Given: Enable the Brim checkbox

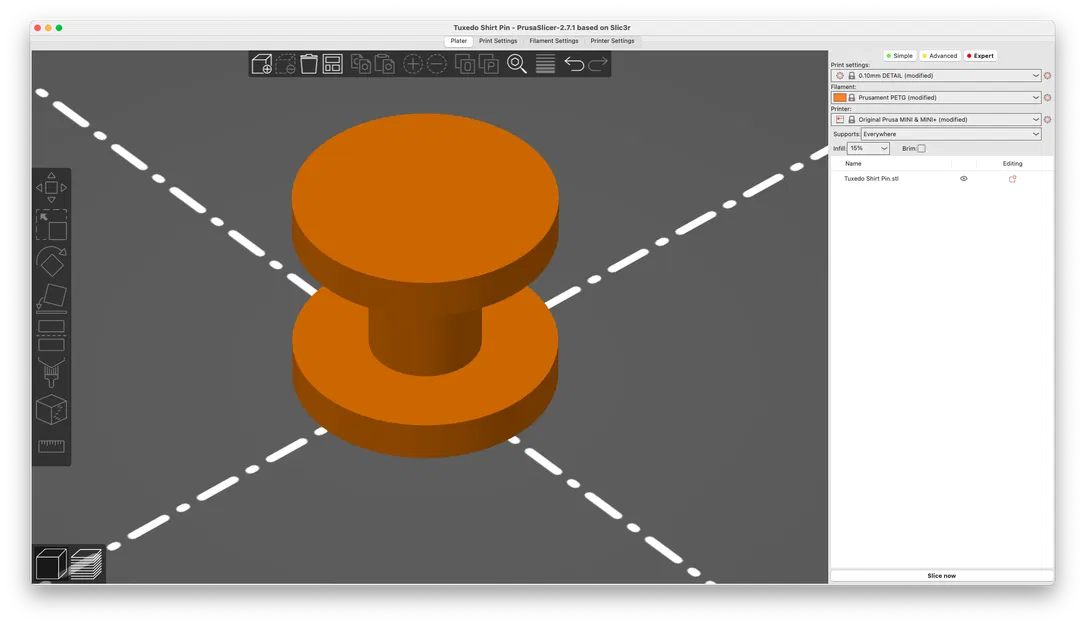Looking at the screenshot, I should tap(921, 148).
